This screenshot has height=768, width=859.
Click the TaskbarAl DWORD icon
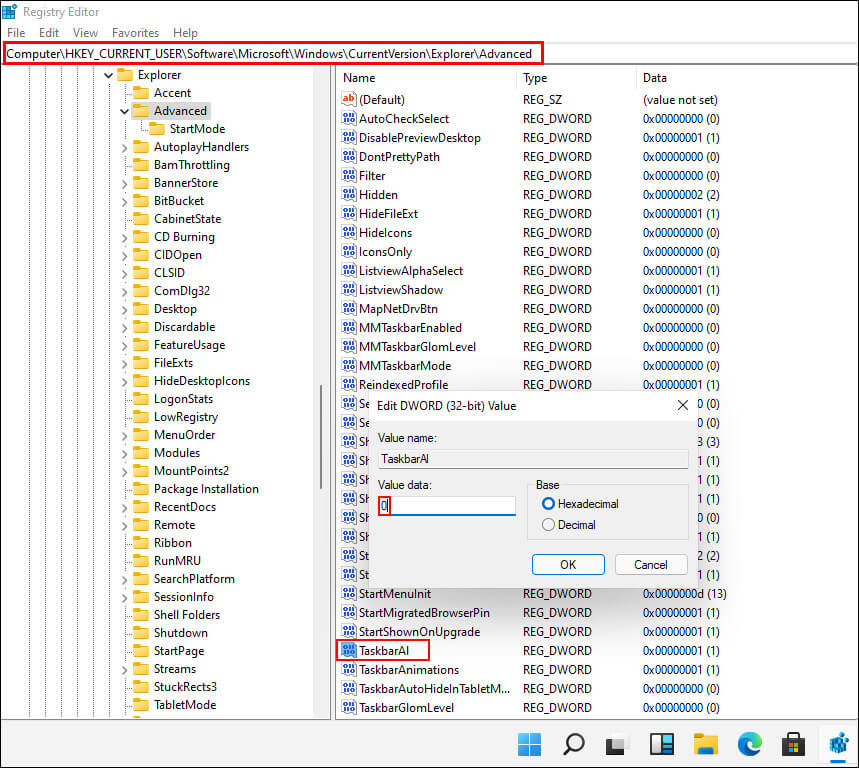[348, 650]
